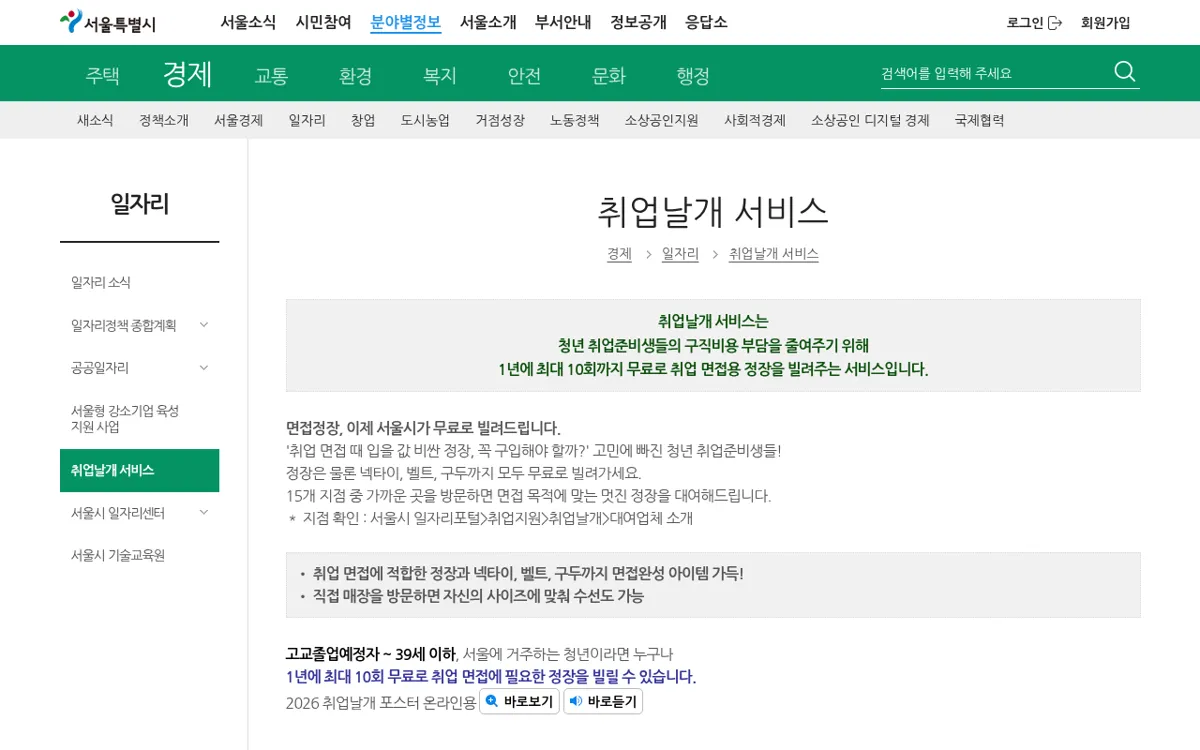1200x750 pixels.
Task: Open 정책소개 submenu item
Action: [164, 120]
